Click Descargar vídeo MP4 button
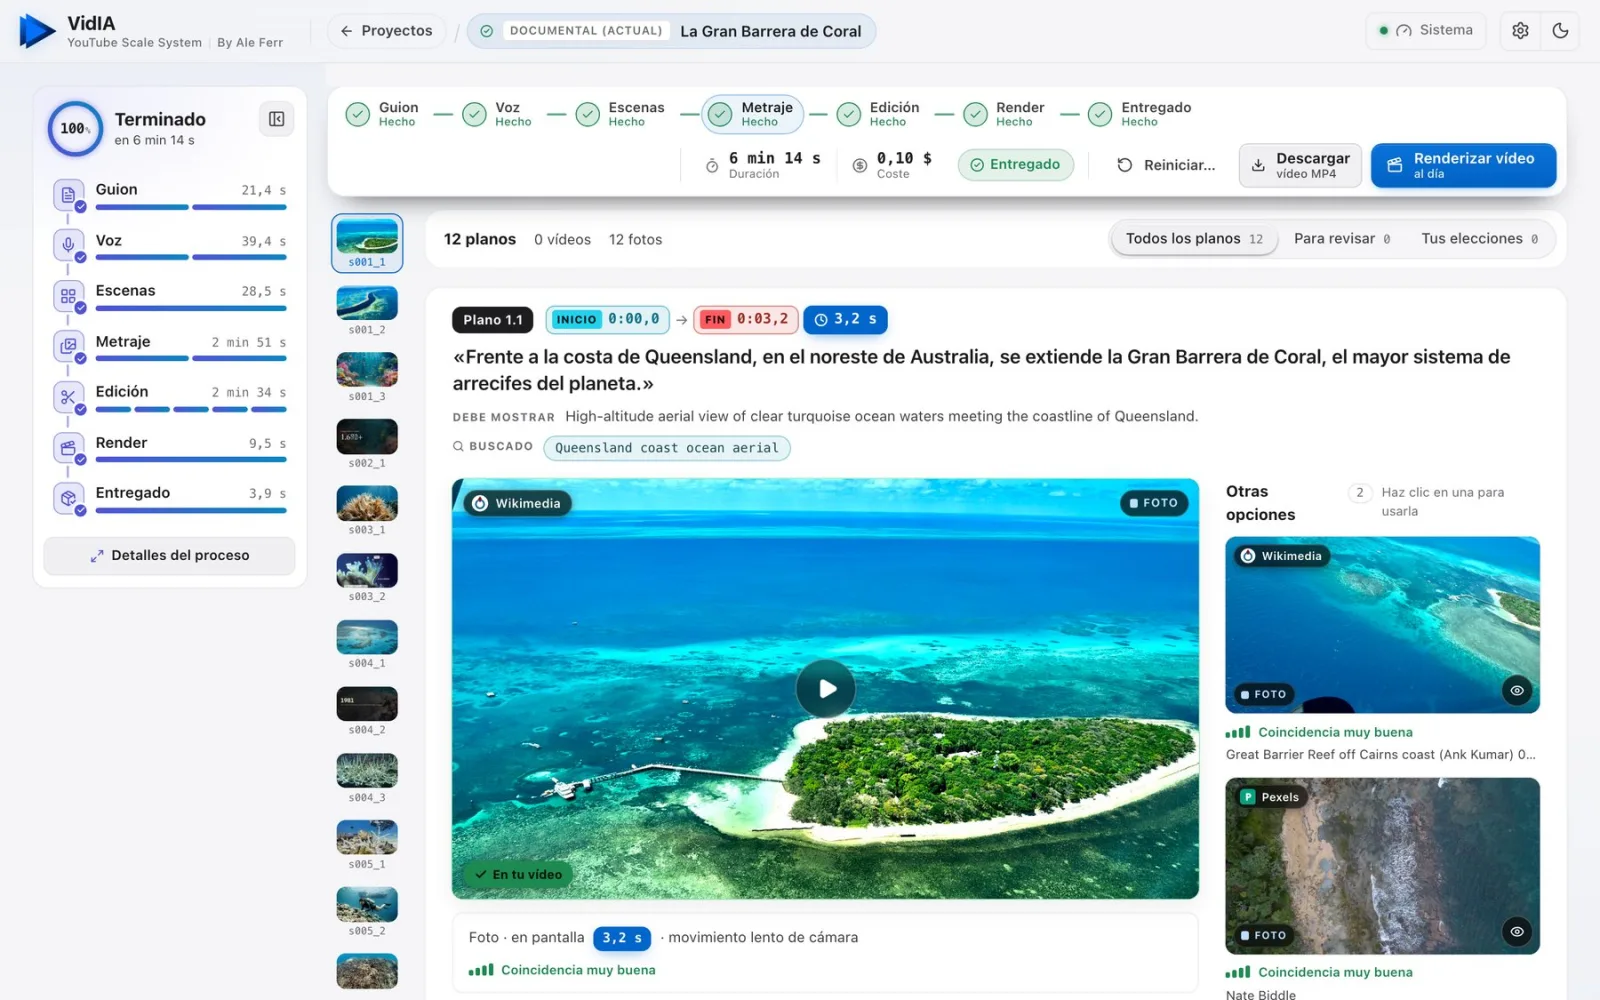 (x=1300, y=165)
